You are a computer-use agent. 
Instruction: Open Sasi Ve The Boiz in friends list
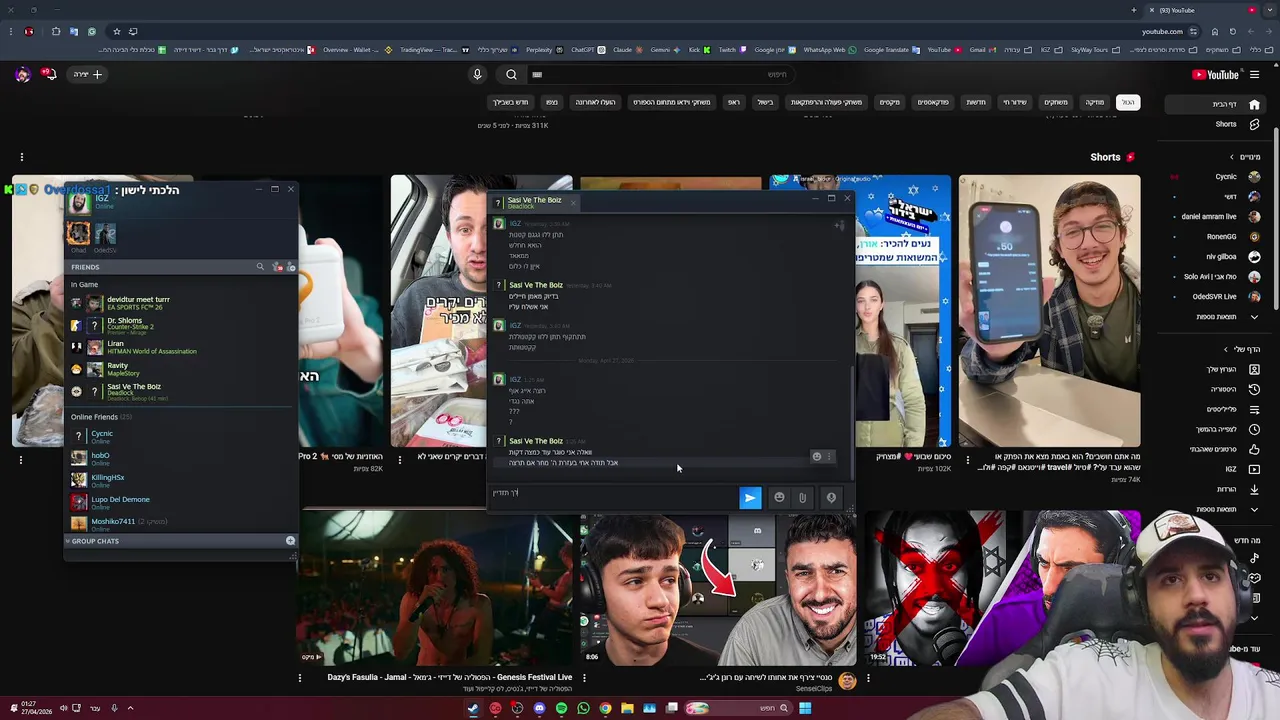pyautogui.click(x=180, y=391)
